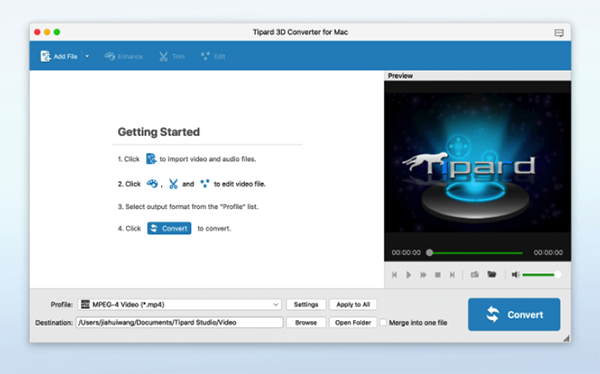Viewport: 600px width, 374px height.
Task: Click the Destination path field
Action: (179, 322)
